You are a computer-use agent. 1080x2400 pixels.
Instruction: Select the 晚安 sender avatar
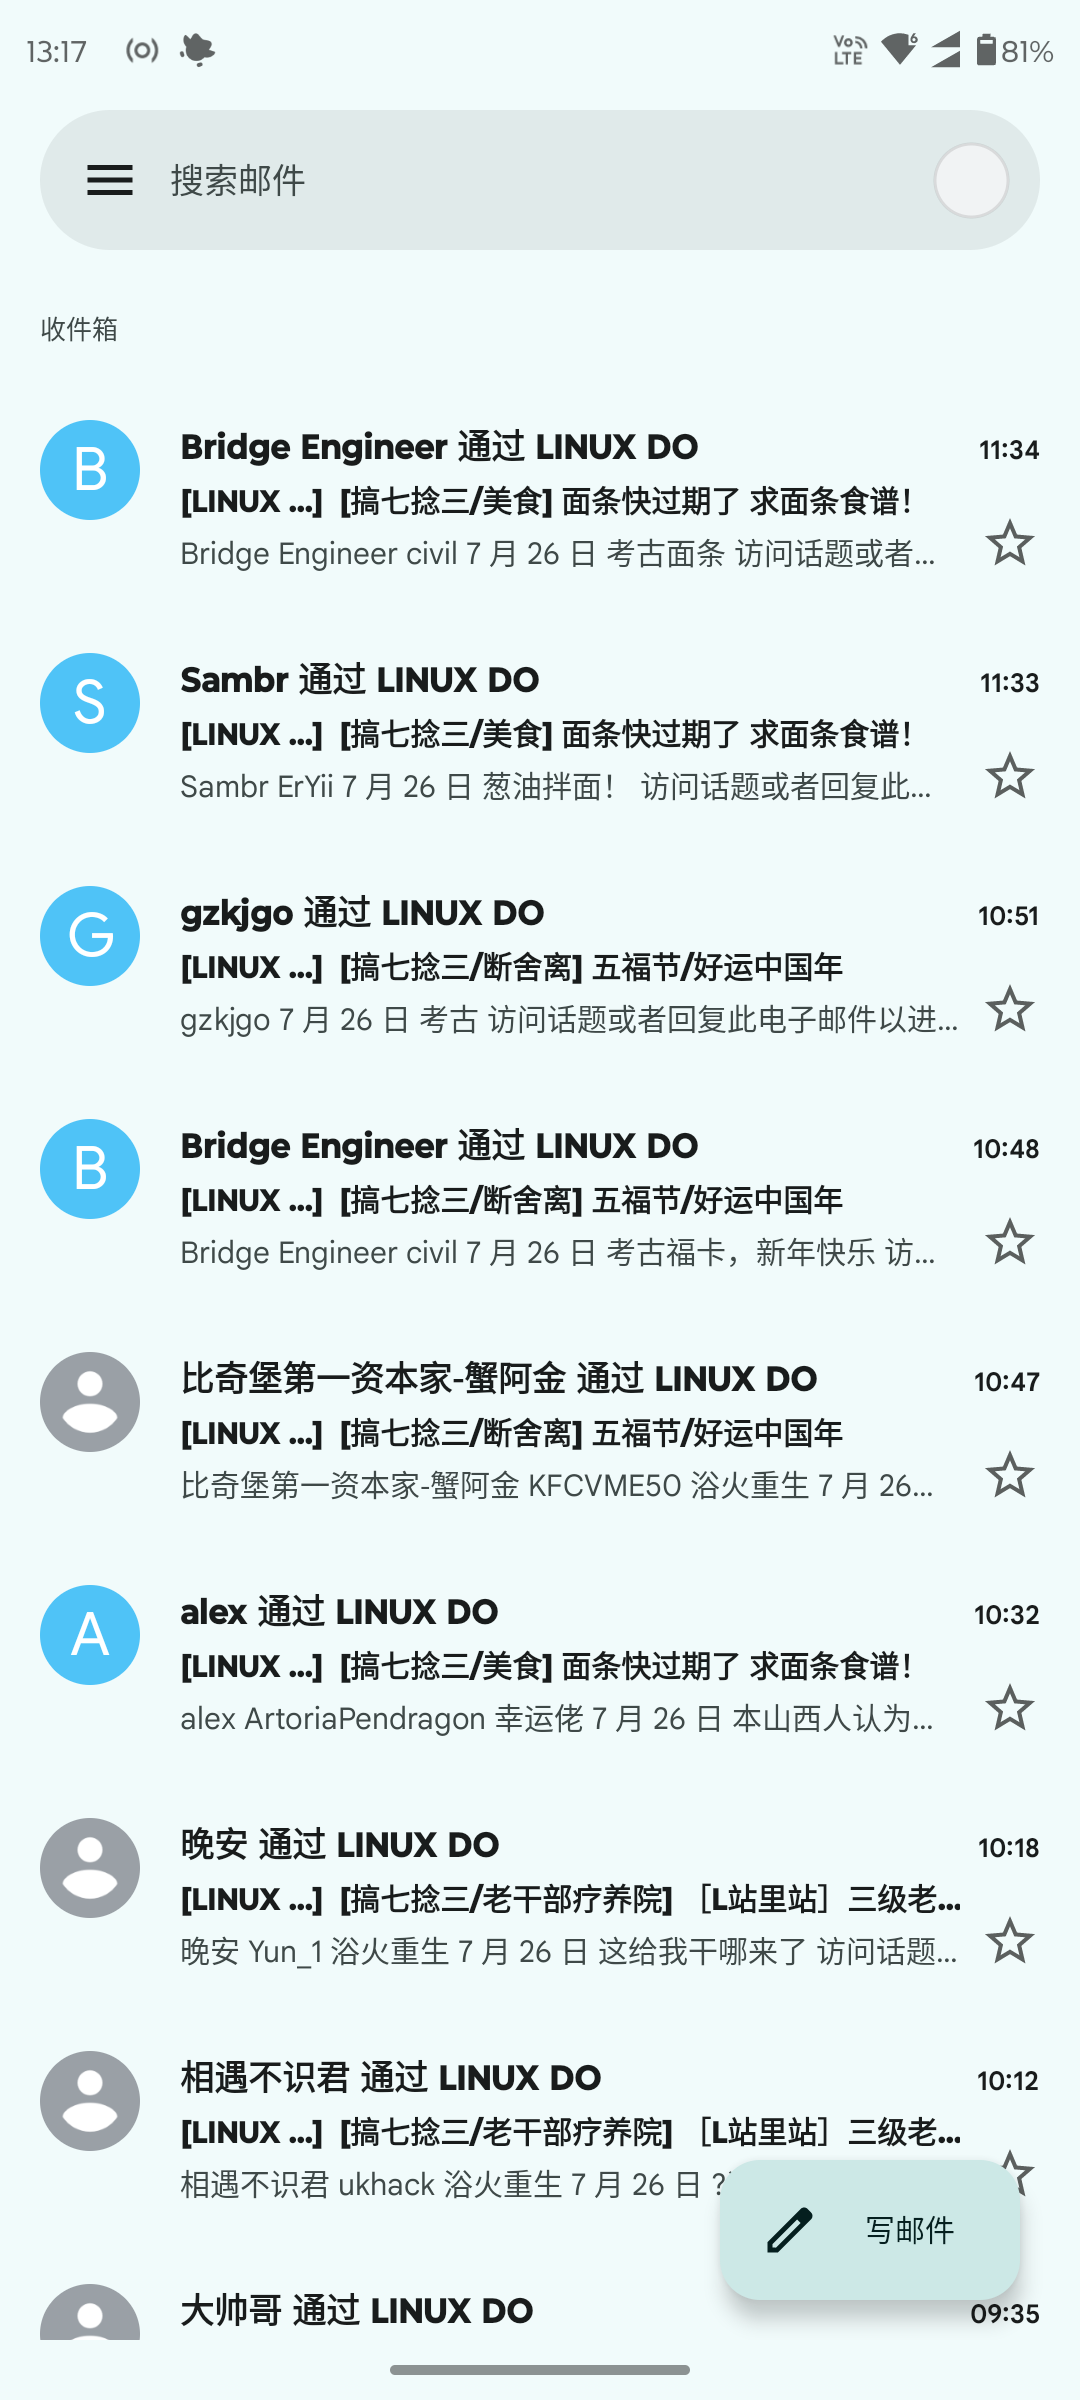point(90,1868)
